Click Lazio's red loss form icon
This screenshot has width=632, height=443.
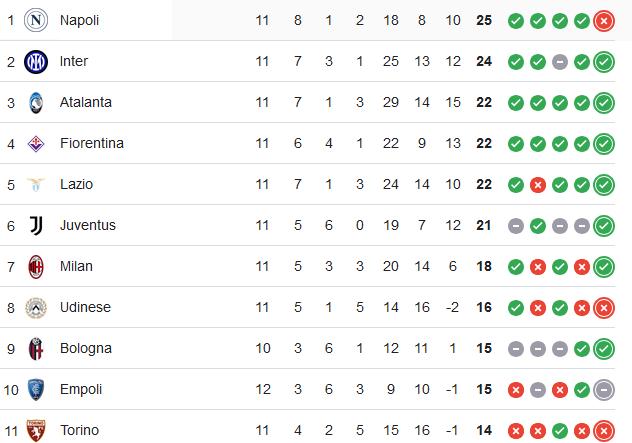point(538,185)
